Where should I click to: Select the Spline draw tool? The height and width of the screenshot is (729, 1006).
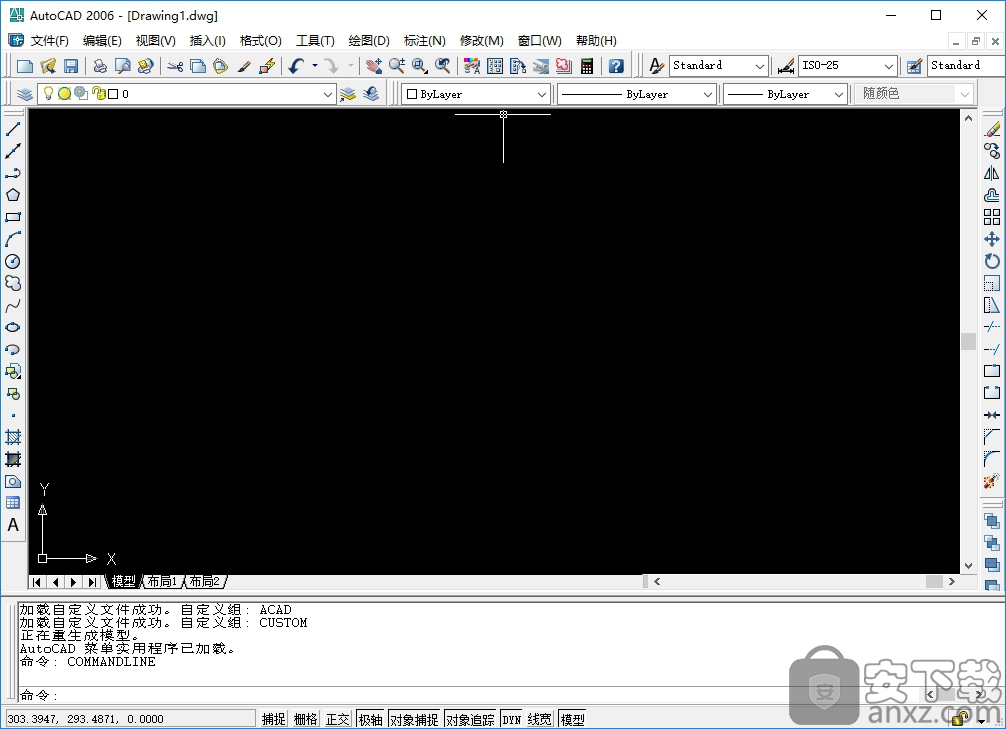coord(13,305)
